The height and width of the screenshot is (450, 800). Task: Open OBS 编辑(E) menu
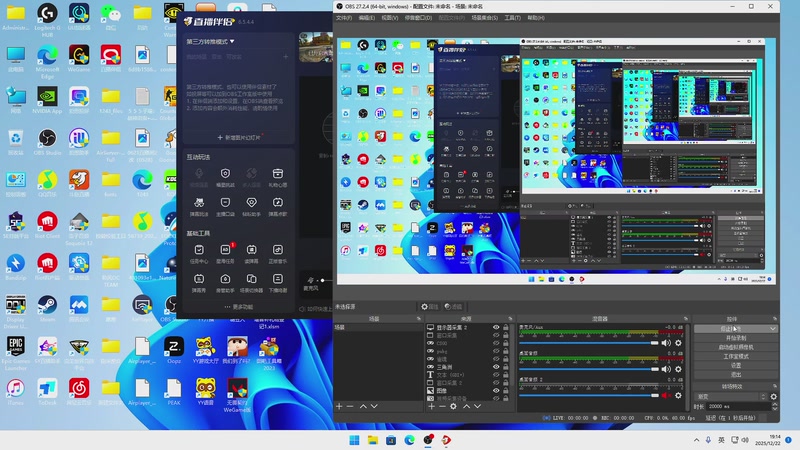366,17
